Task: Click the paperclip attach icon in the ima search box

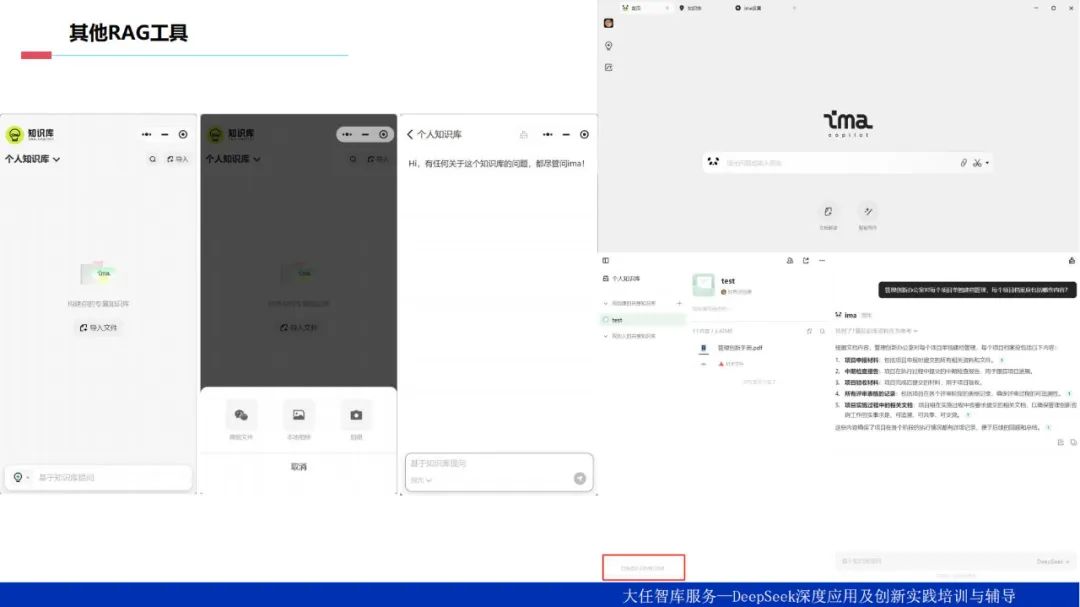Action: point(963,163)
